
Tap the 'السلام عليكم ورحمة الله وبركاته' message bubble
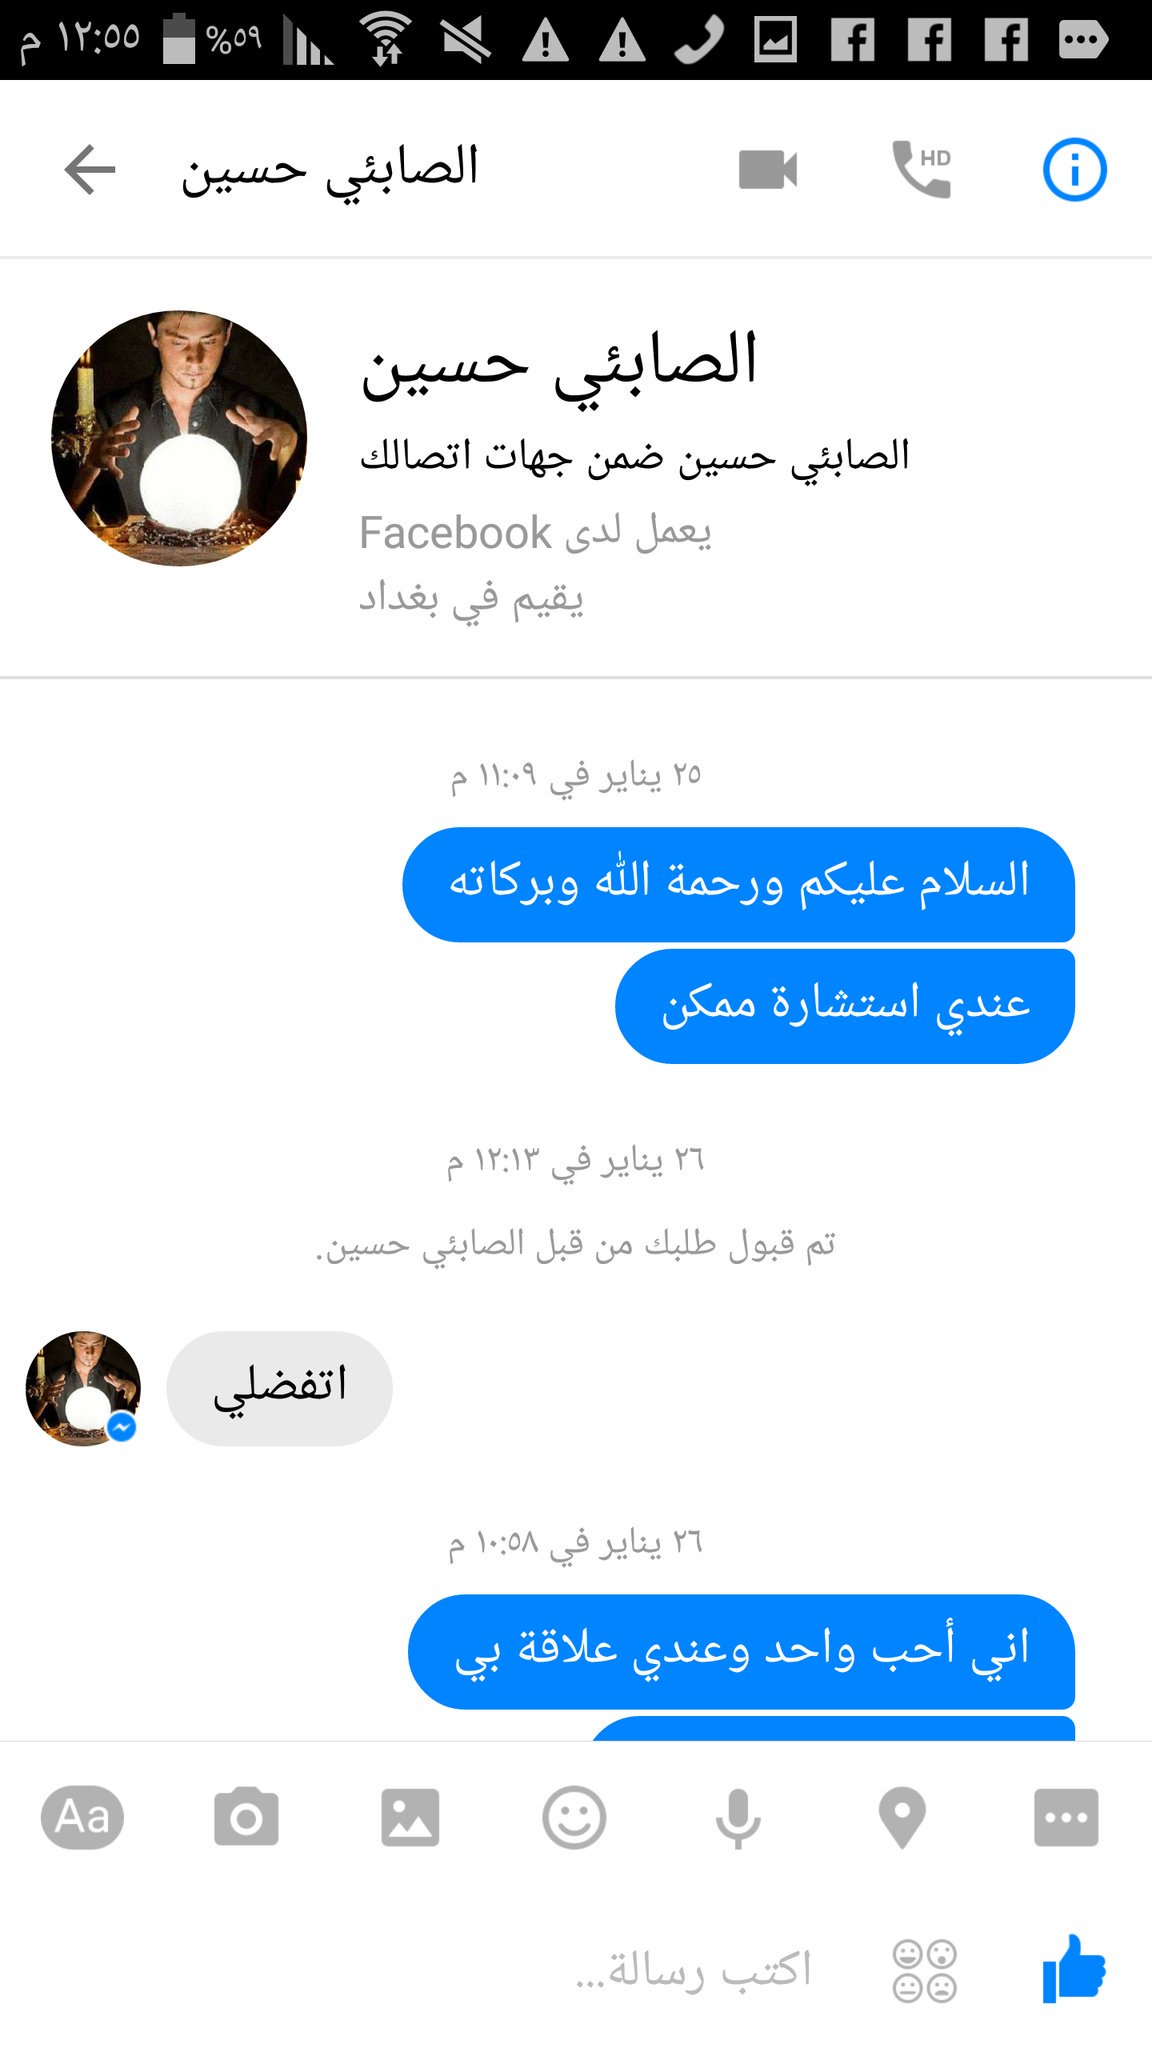tap(739, 884)
